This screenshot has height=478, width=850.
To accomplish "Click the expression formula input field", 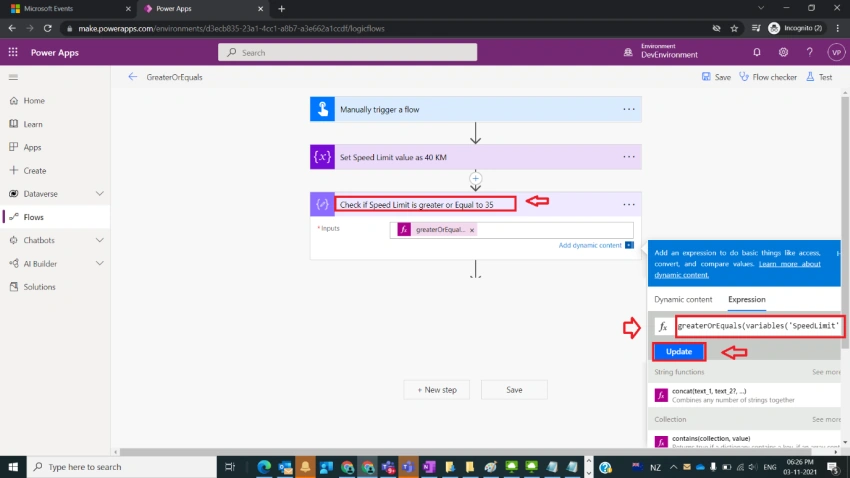I will tap(759, 326).
